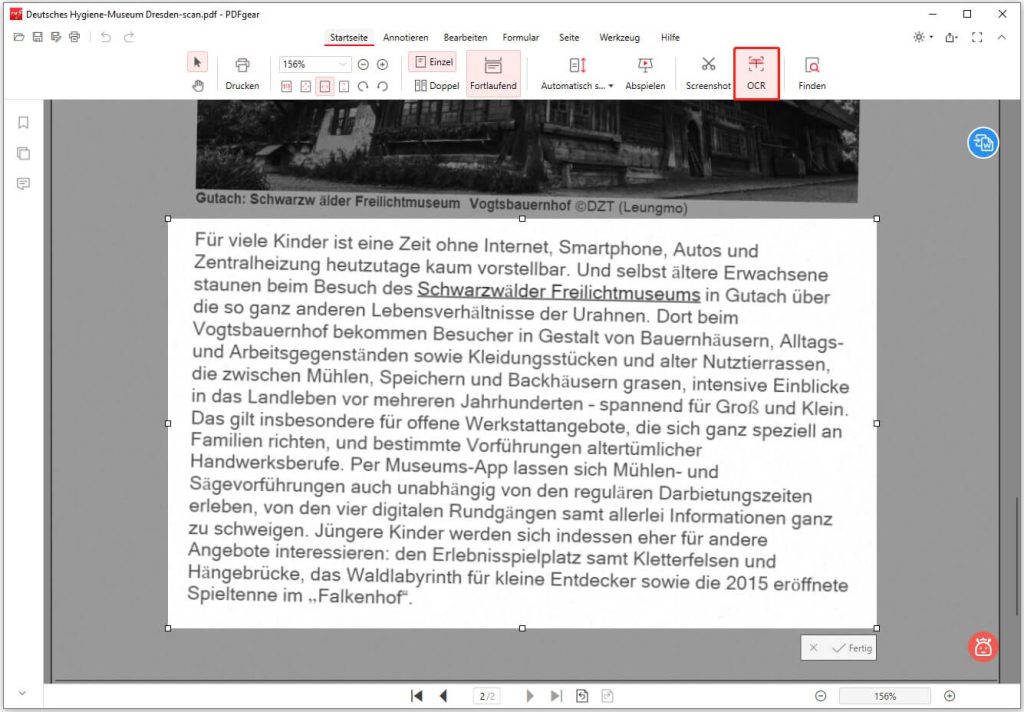
Task: Click the page number input field
Action: 485,695
